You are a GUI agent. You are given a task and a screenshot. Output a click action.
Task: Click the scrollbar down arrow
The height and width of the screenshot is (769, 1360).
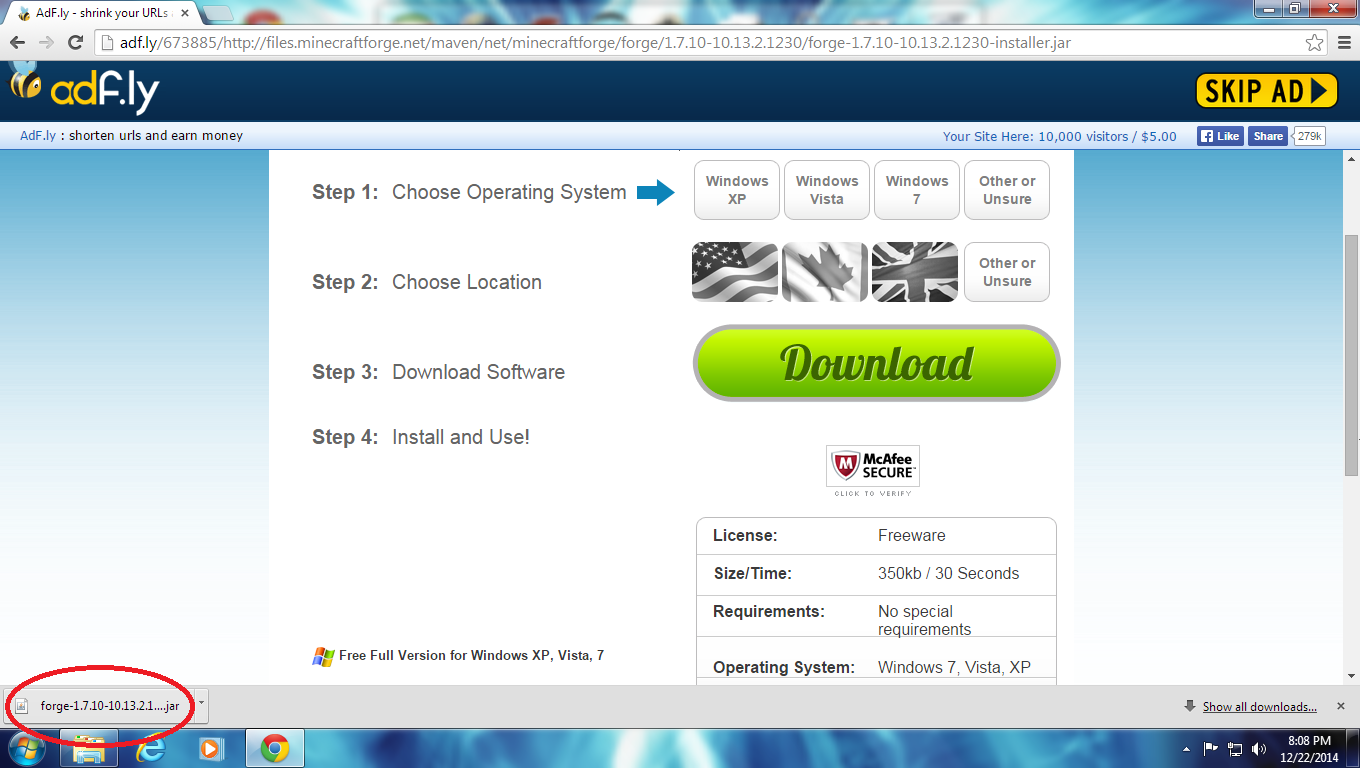pyautogui.click(x=1351, y=676)
